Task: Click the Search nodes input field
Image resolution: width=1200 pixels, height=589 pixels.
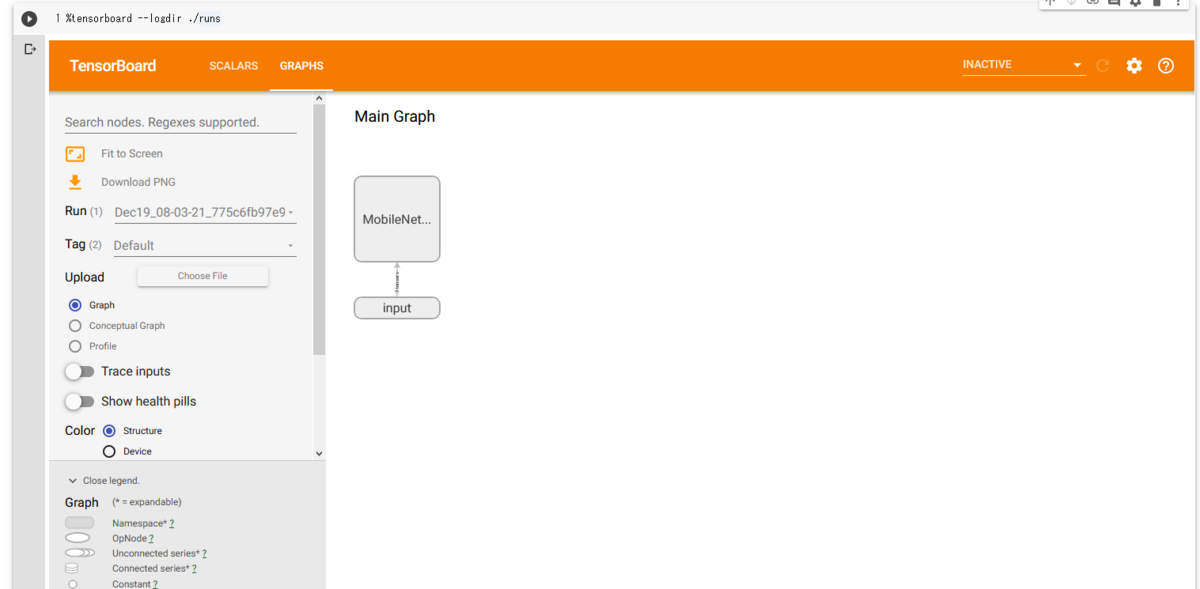Action: (x=180, y=122)
